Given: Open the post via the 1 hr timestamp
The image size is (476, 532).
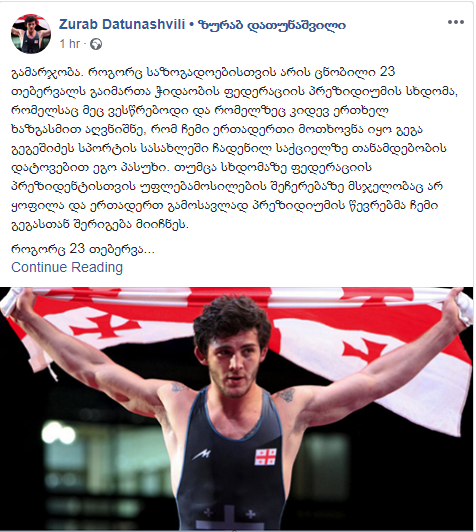Looking at the screenshot, I should coord(70,44).
